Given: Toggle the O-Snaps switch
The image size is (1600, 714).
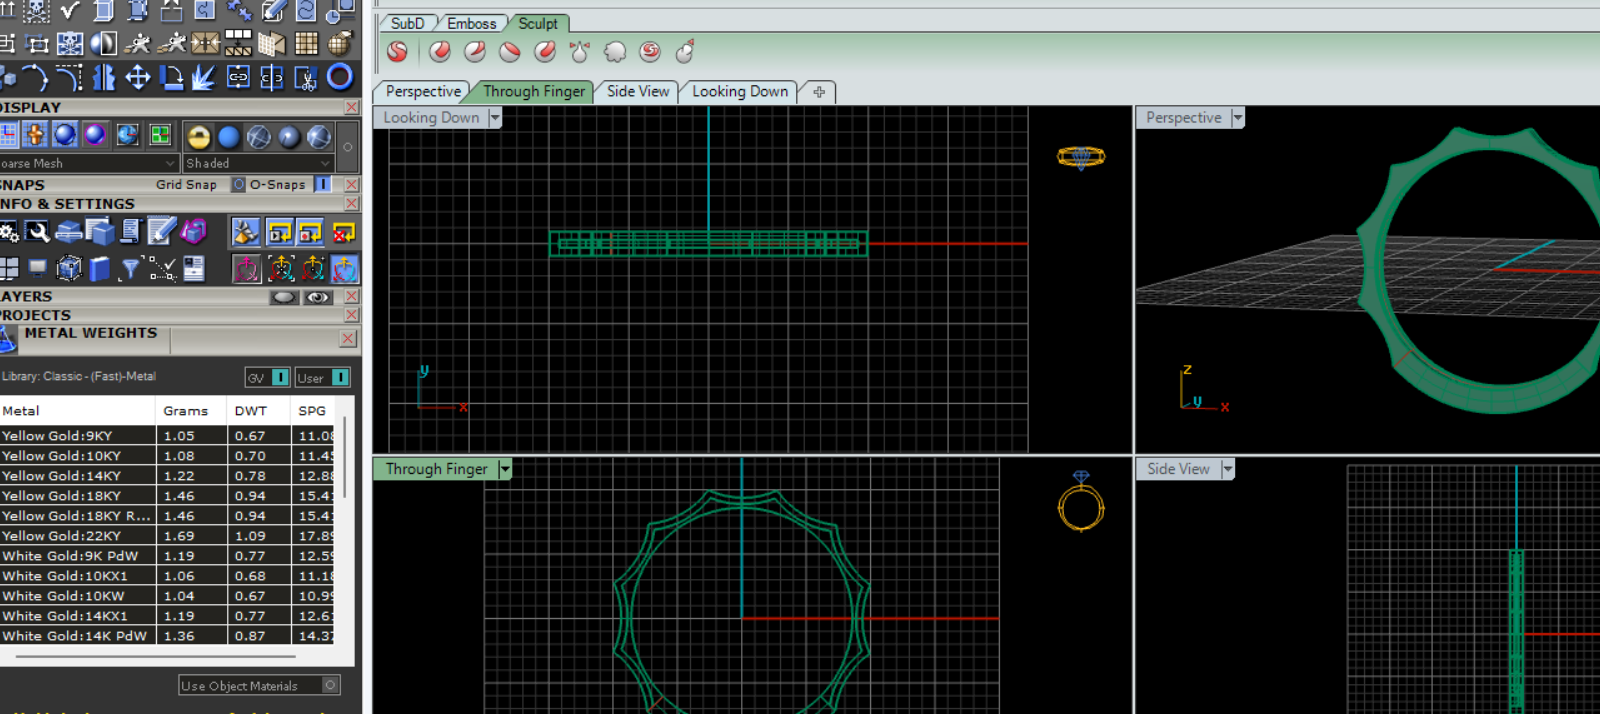Looking at the screenshot, I should coord(322,184).
